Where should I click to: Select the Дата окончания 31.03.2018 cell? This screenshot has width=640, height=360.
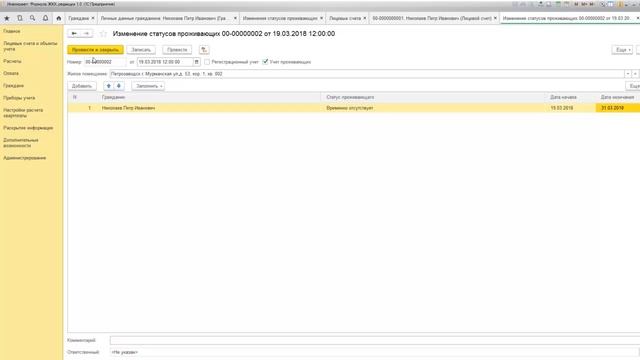click(x=618, y=108)
